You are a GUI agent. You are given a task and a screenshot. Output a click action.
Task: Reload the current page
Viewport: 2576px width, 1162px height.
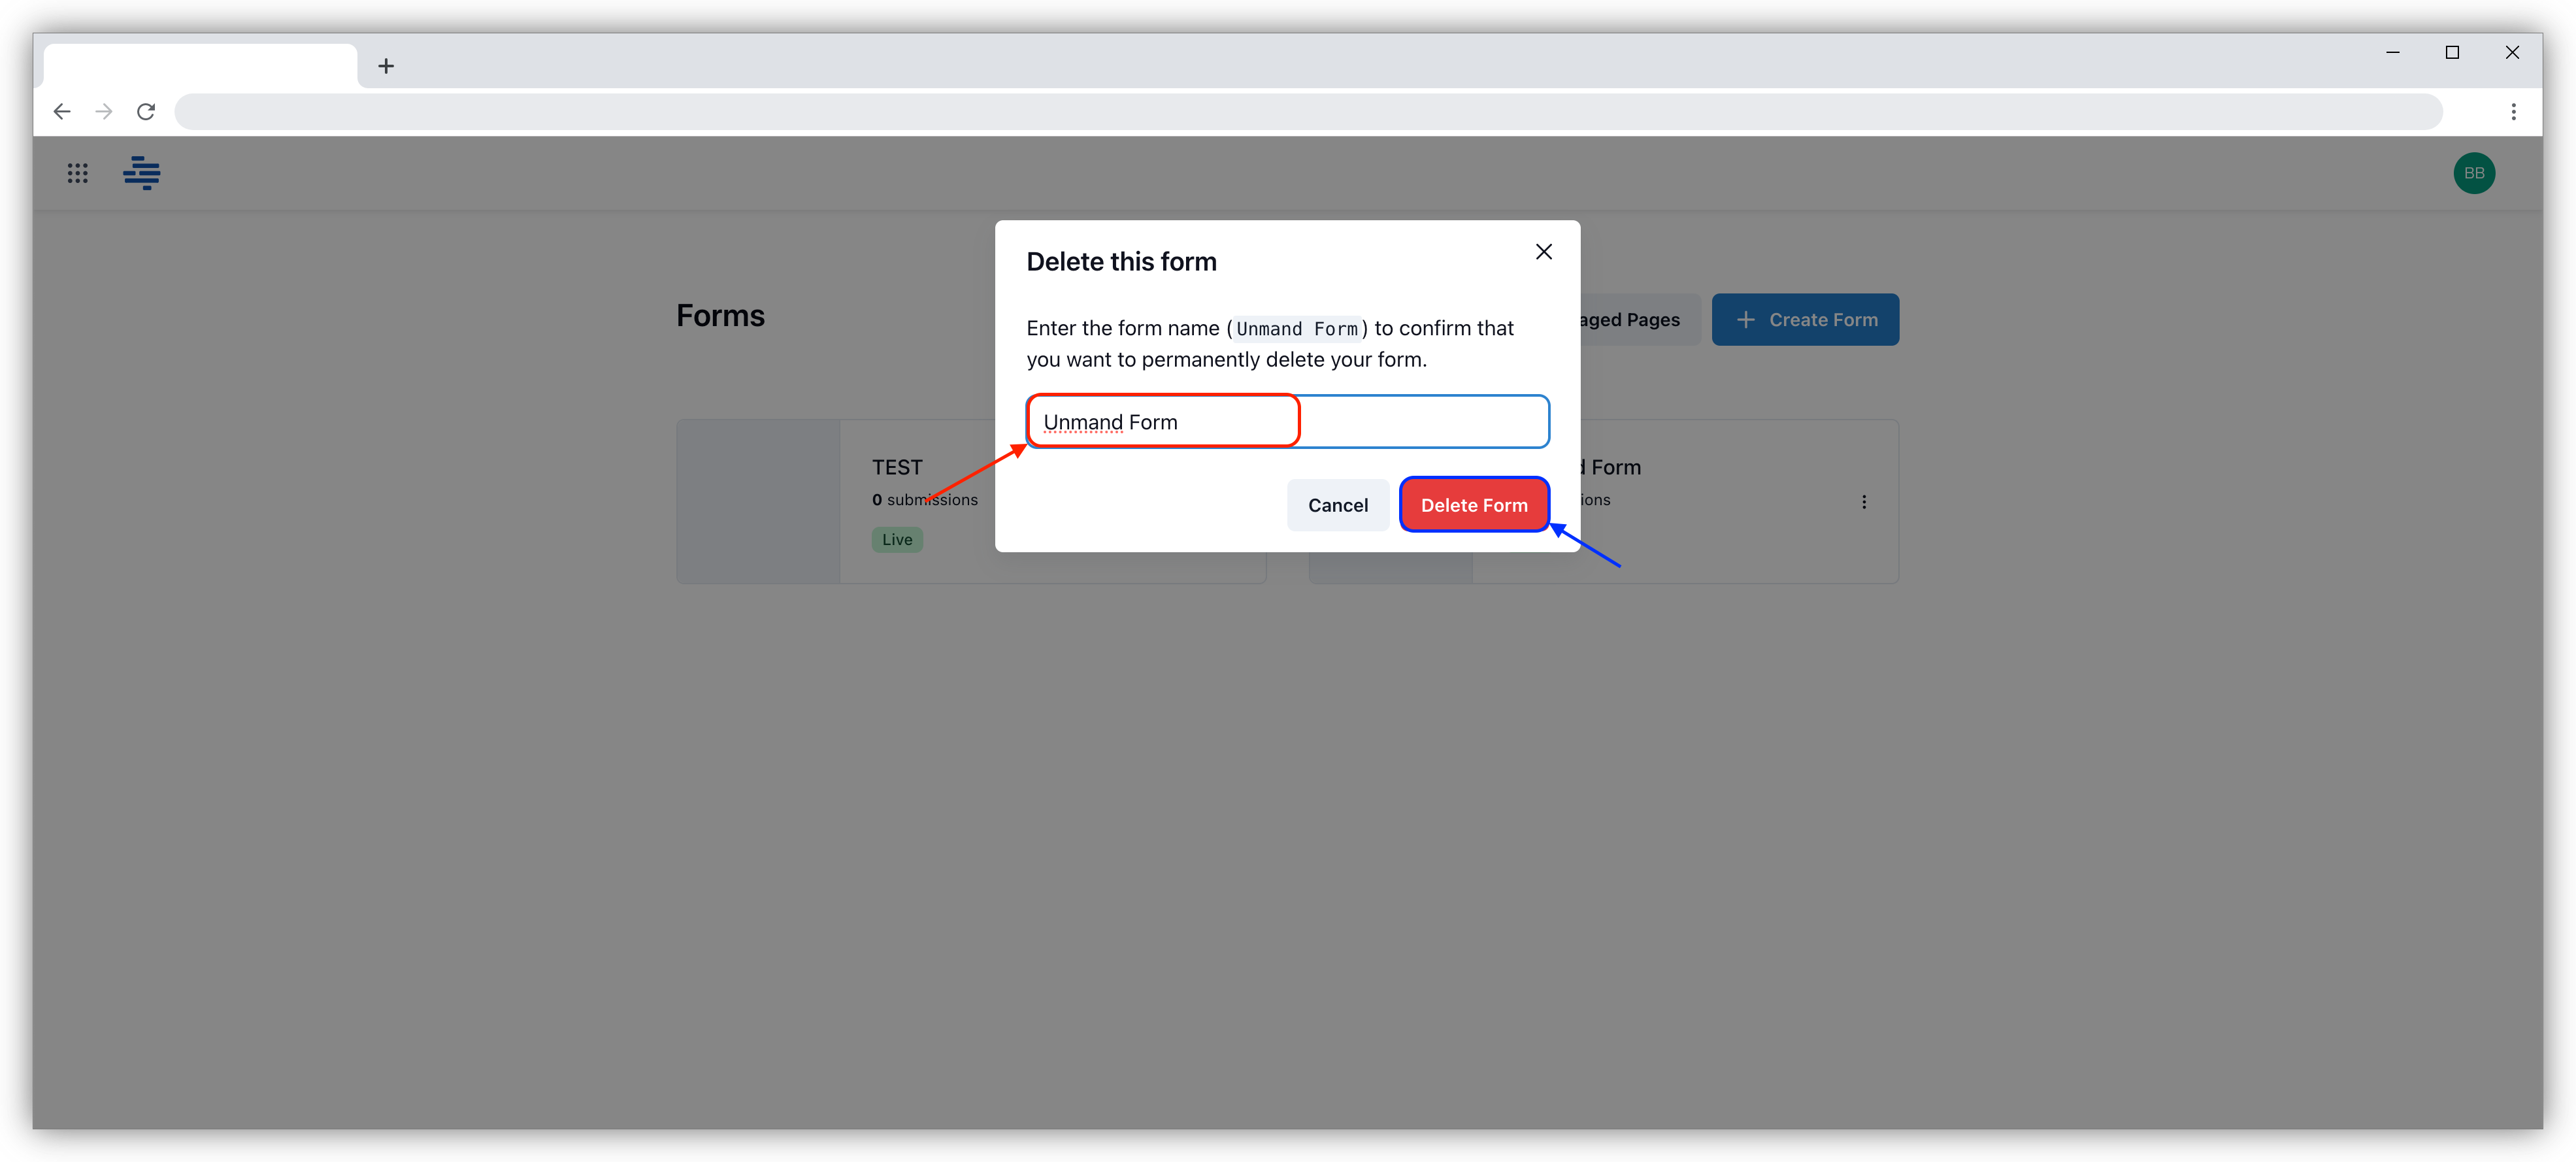click(x=146, y=111)
